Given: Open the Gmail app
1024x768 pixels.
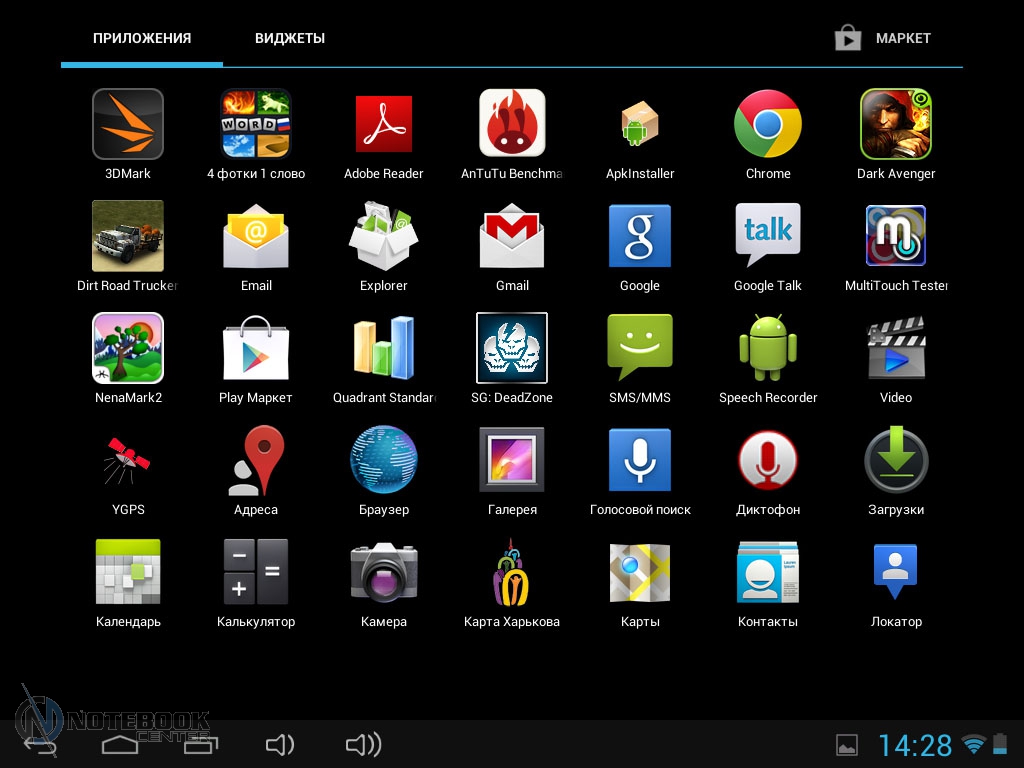Looking at the screenshot, I should coord(512,236).
